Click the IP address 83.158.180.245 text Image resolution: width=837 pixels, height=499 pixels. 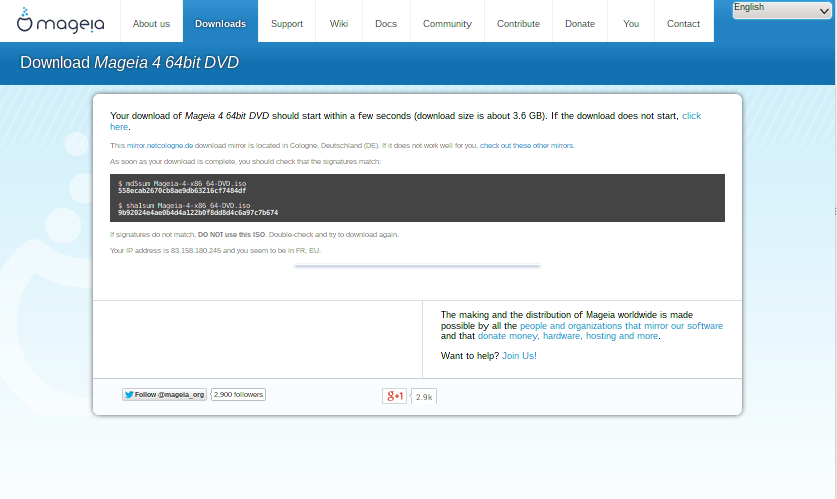[195, 250]
